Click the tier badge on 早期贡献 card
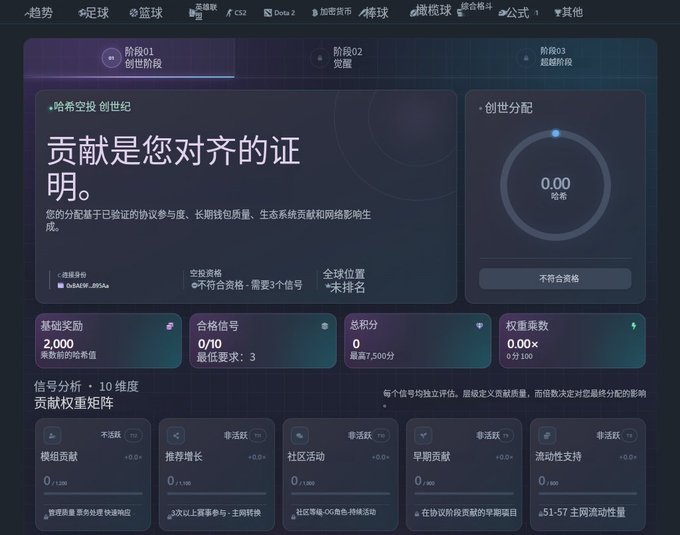Image resolution: width=680 pixels, height=535 pixels. point(505,436)
